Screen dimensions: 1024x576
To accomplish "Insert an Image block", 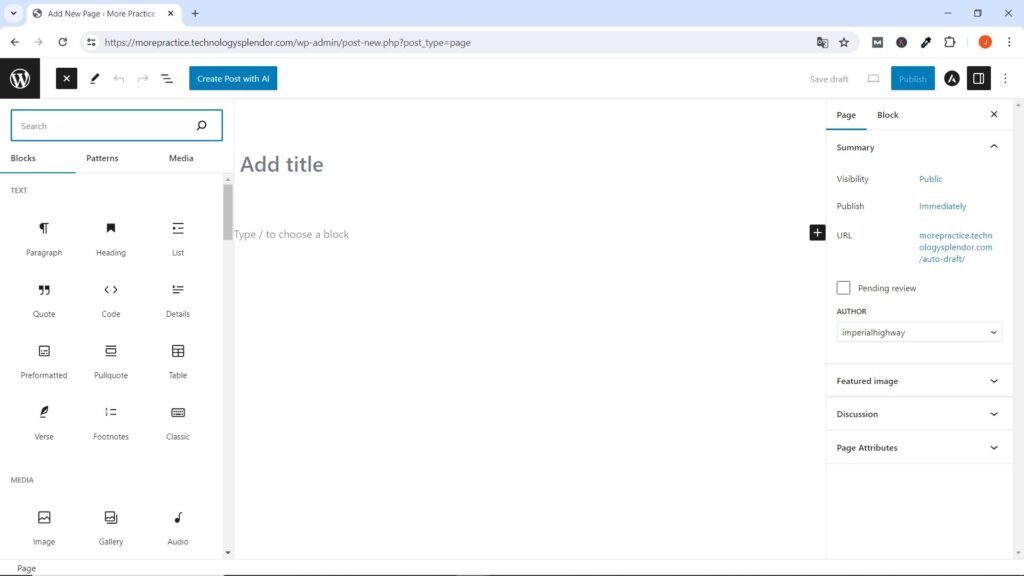I will [x=44, y=526].
